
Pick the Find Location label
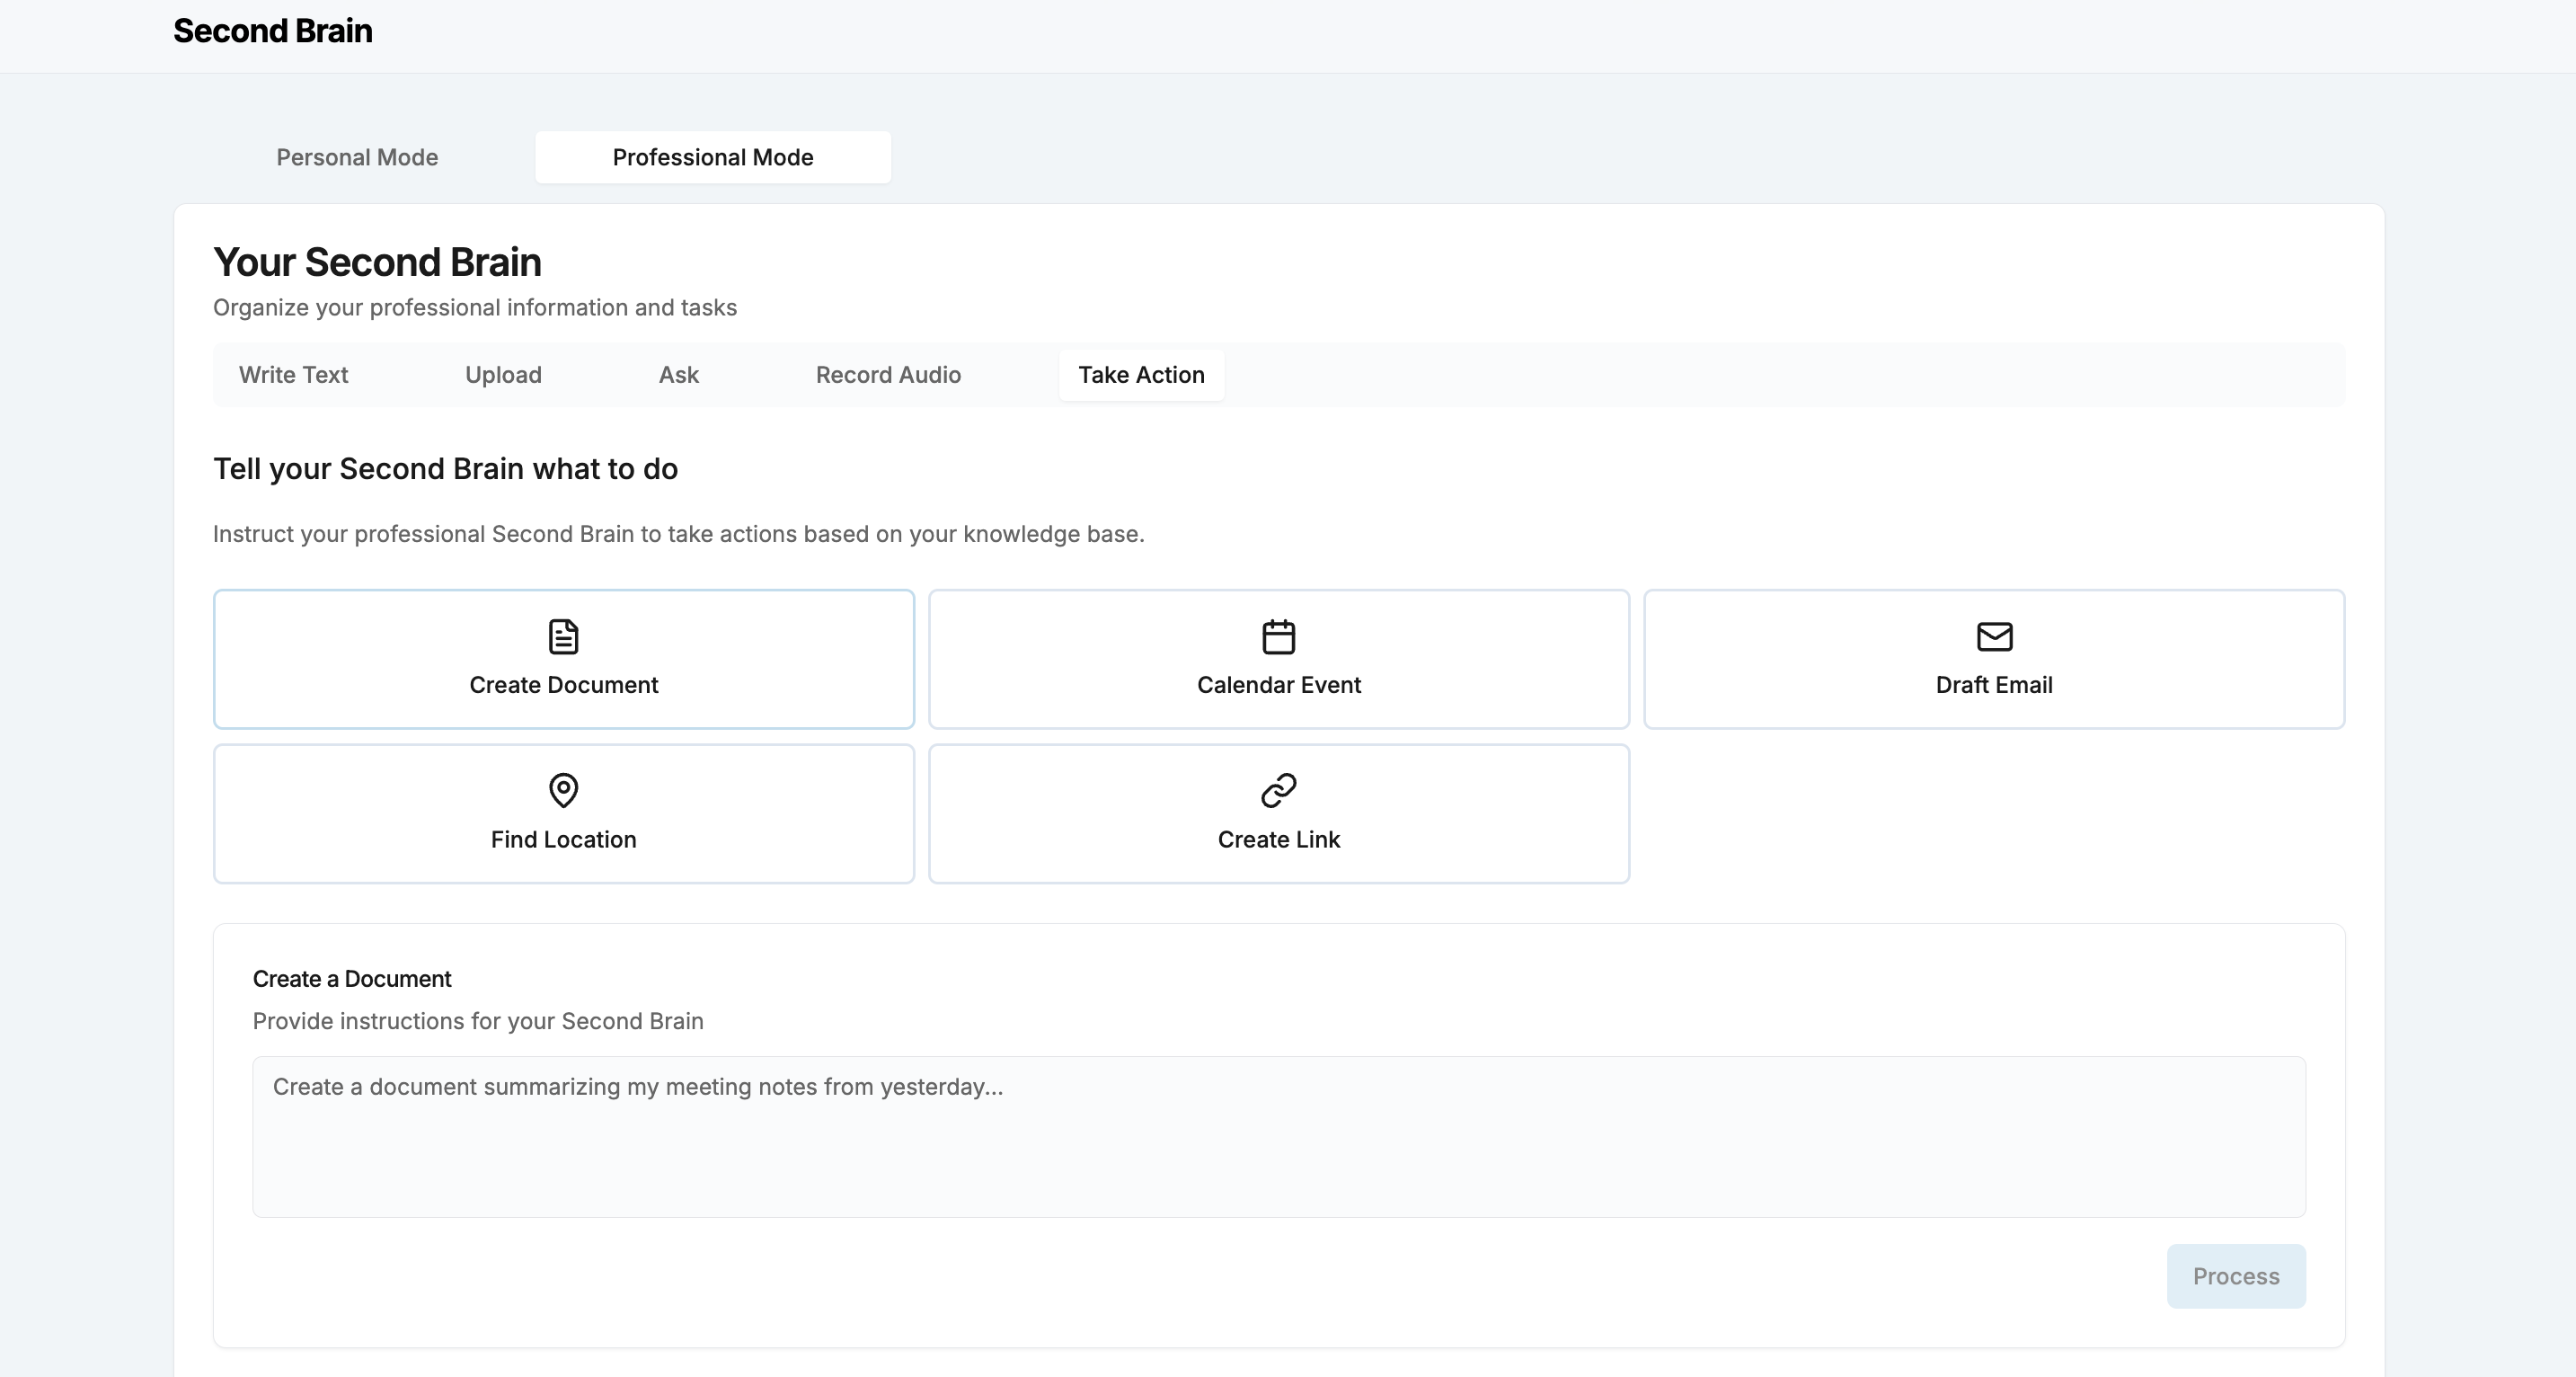click(563, 839)
